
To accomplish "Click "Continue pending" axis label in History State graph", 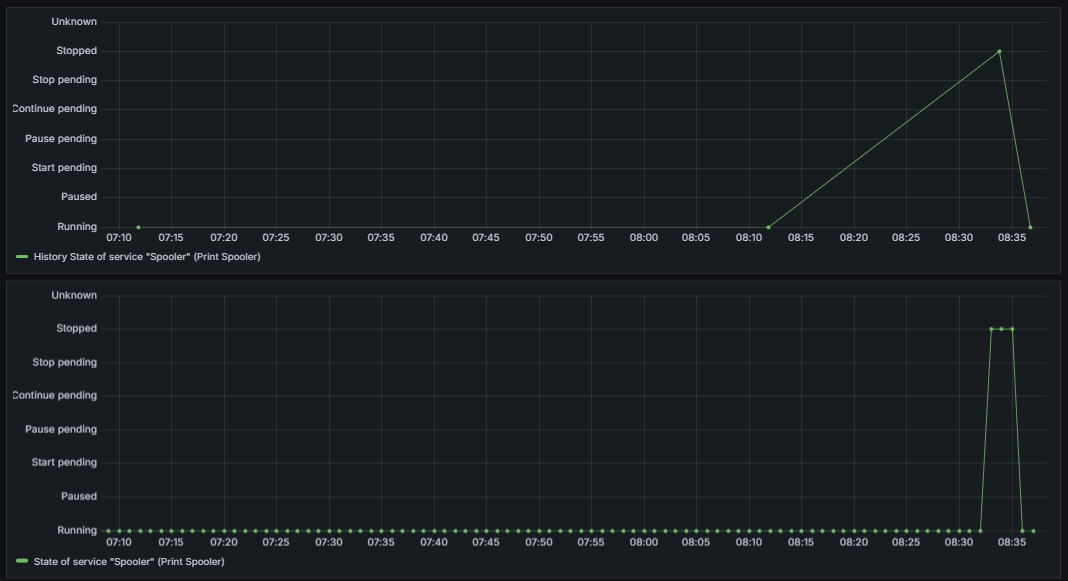I will pyautogui.click(x=54, y=109).
